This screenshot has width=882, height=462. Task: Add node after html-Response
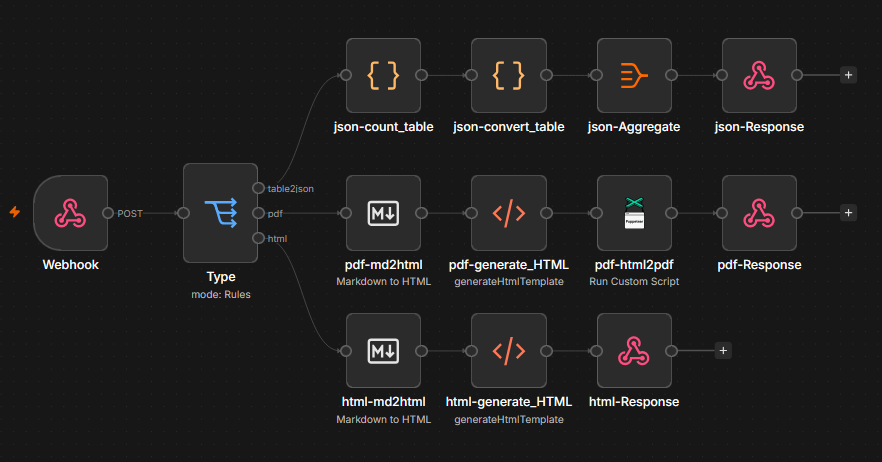723,351
